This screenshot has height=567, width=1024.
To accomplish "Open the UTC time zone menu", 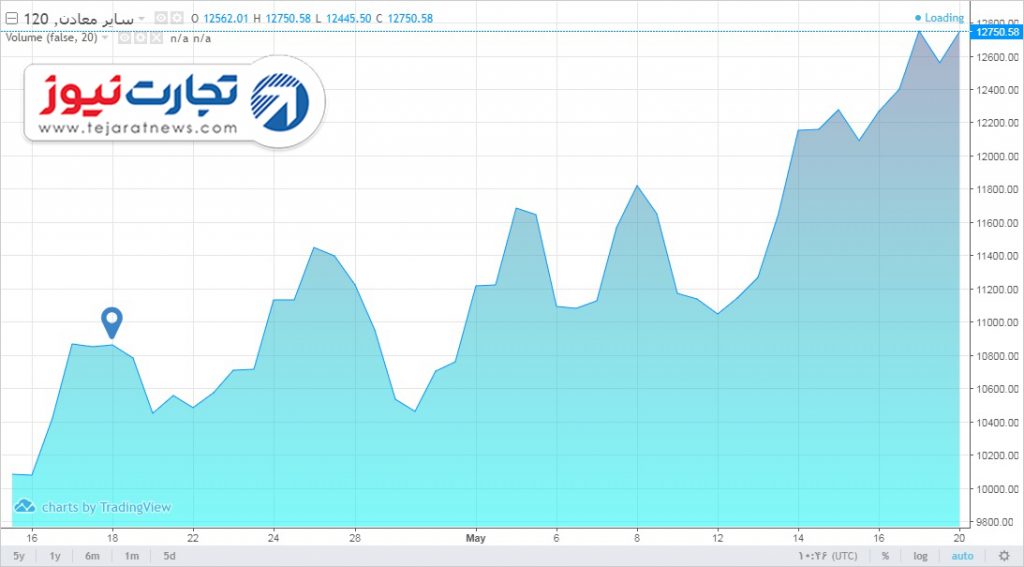I will [x=826, y=556].
